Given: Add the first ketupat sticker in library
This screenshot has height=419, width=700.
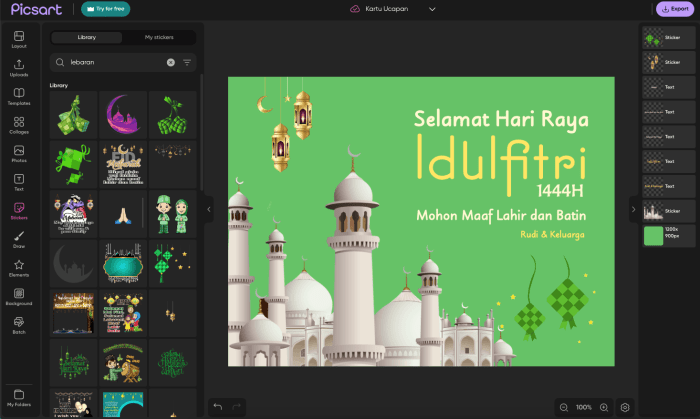Looking at the screenshot, I should click(x=73, y=115).
